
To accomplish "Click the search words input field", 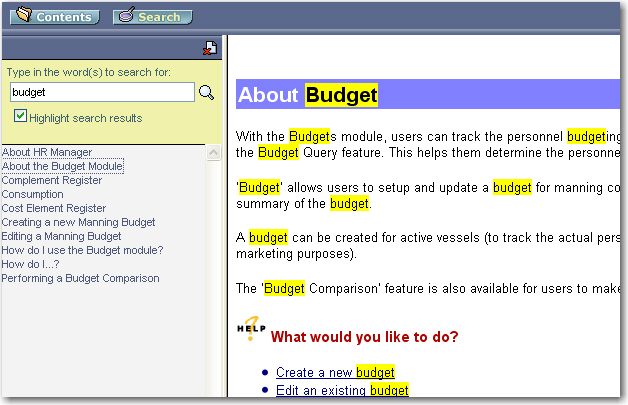I will pyautogui.click(x=101, y=92).
